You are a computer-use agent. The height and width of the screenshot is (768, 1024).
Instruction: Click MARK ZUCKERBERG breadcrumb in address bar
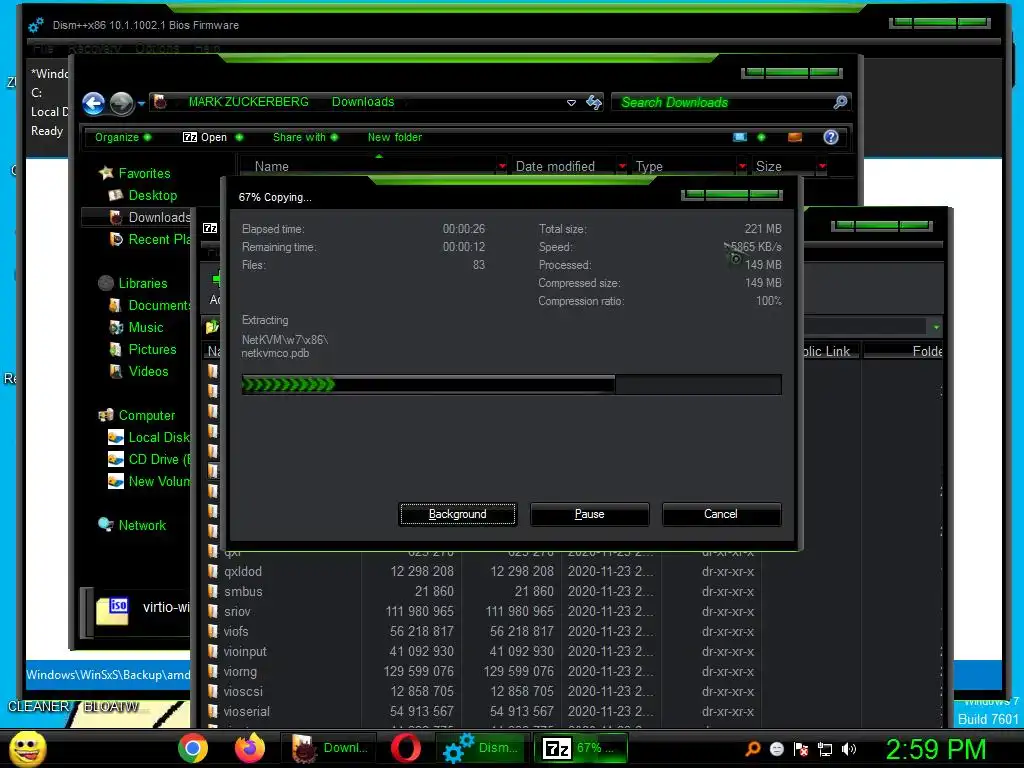[248, 102]
